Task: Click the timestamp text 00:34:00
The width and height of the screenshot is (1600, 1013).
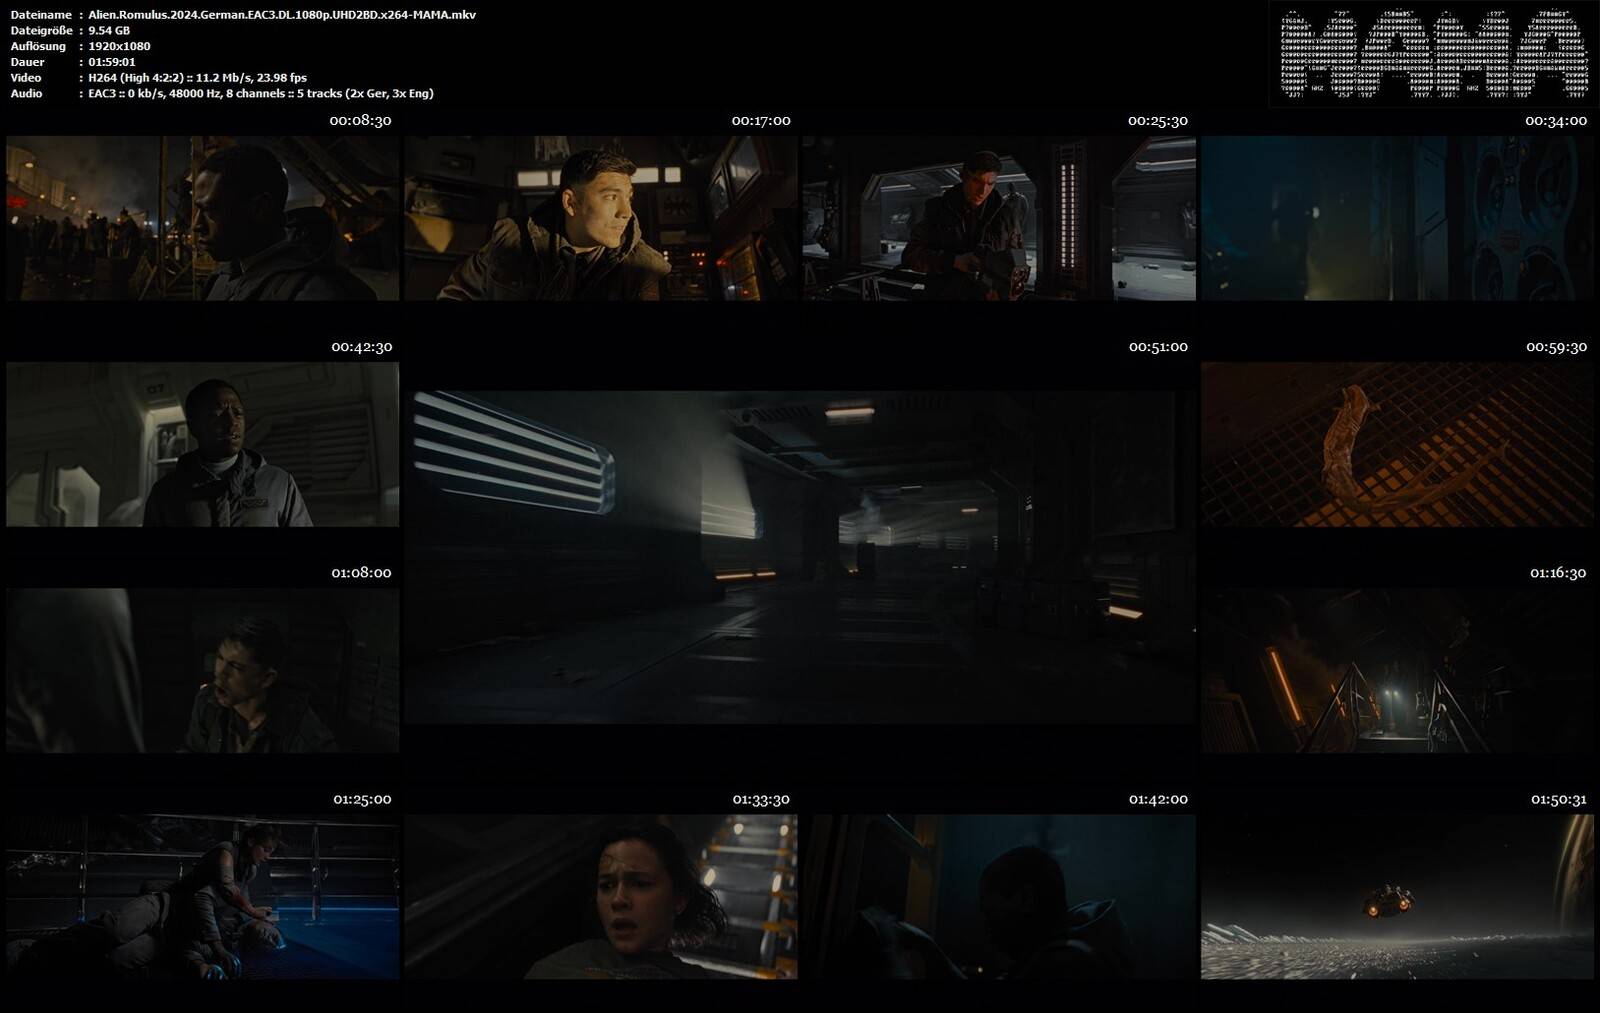Action: (x=1556, y=120)
